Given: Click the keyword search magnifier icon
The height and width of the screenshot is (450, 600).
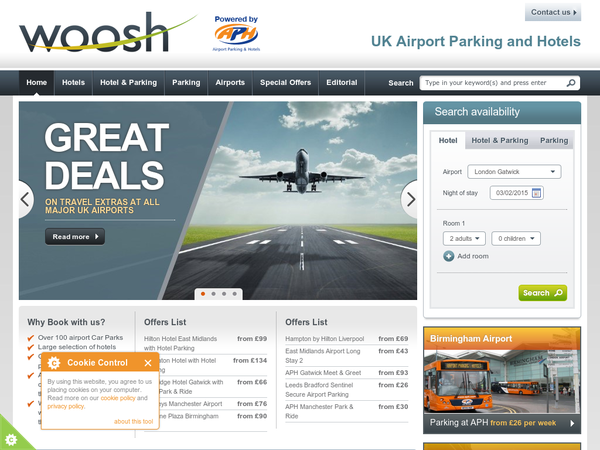Looking at the screenshot, I should pyautogui.click(x=571, y=83).
